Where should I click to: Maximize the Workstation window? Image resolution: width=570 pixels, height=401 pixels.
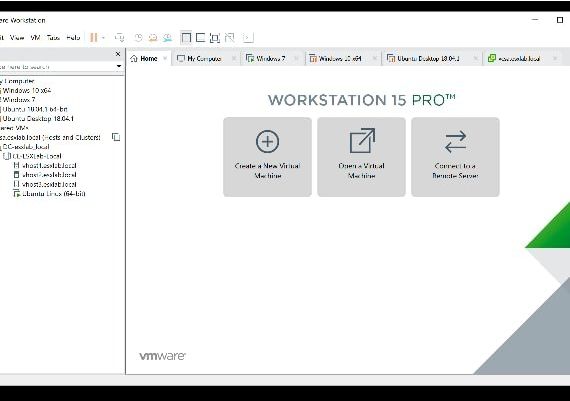[560, 20]
